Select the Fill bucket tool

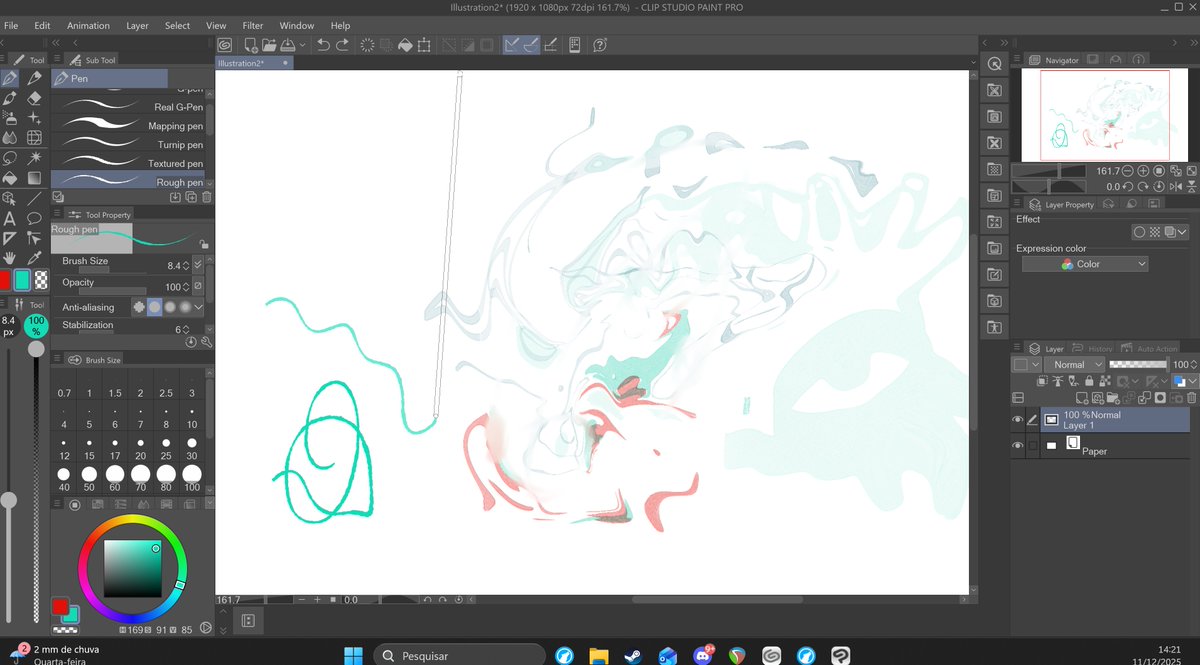[10, 177]
